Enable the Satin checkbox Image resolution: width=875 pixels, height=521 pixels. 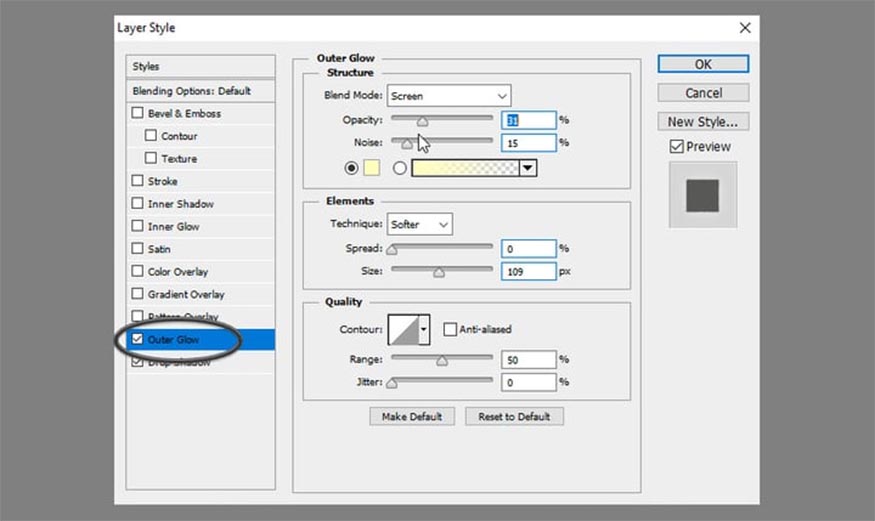[x=137, y=248]
